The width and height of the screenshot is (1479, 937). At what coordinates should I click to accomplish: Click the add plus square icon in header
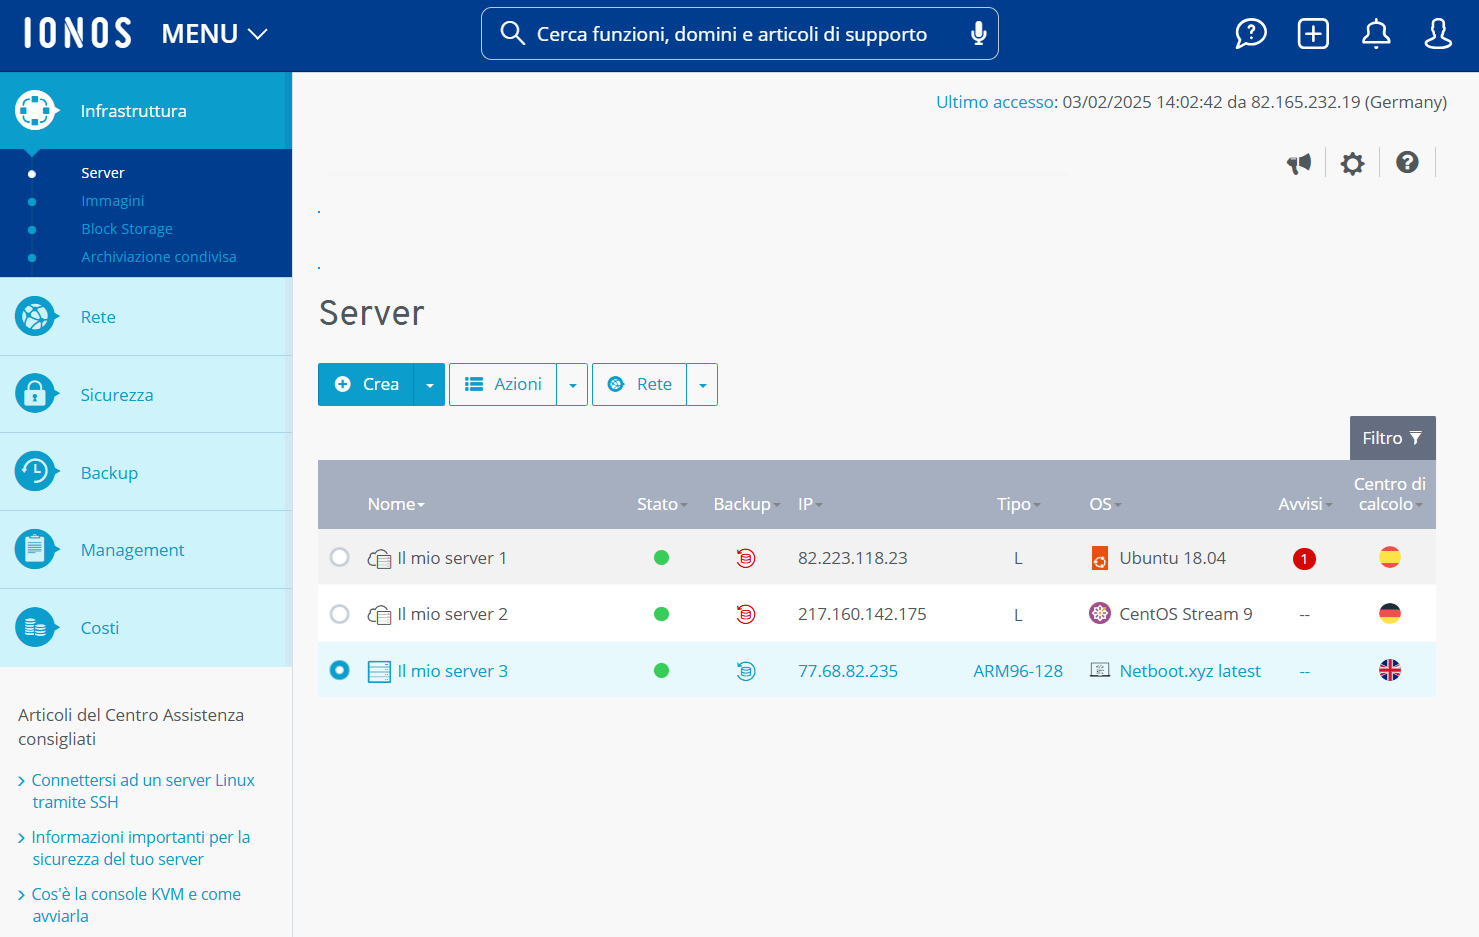point(1313,33)
